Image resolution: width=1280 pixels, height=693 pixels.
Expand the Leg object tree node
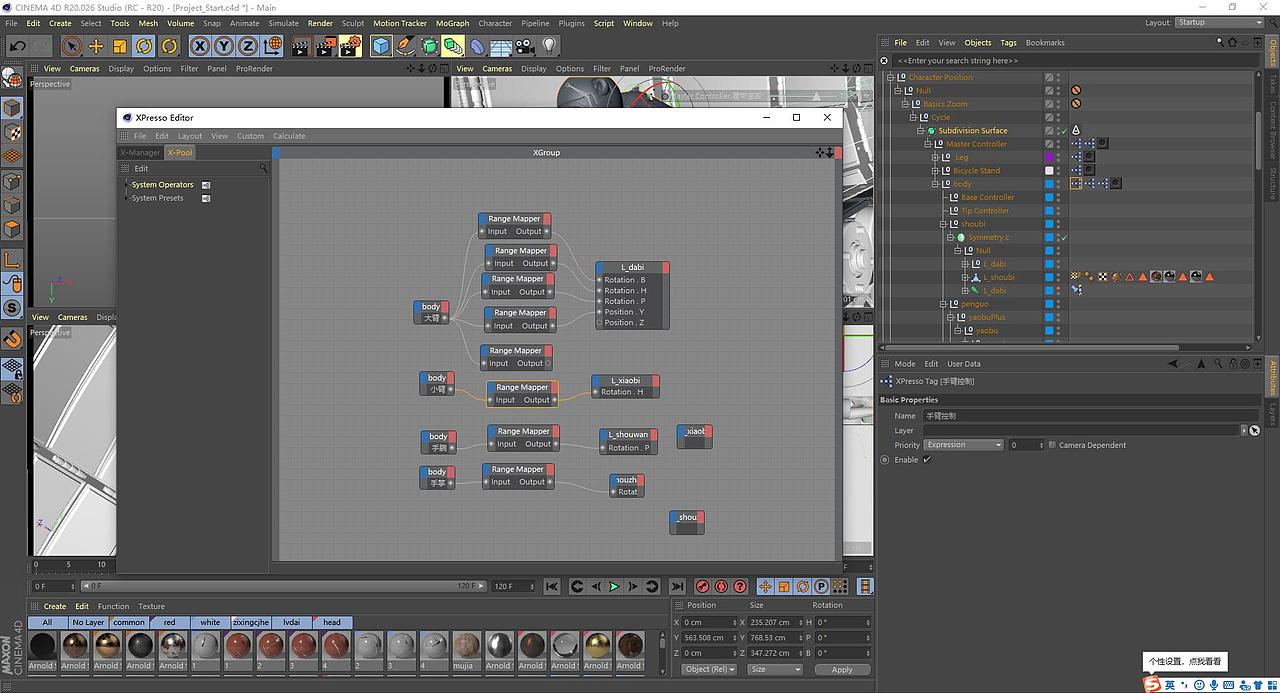click(935, 157)
